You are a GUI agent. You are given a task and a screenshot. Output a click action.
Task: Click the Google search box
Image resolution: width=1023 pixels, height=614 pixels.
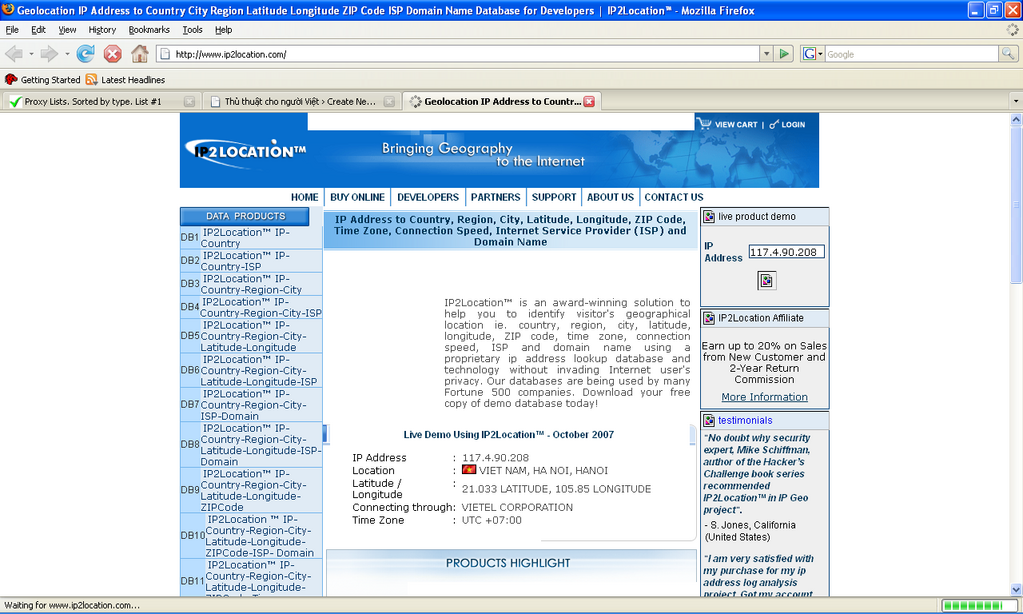[911, 54]
